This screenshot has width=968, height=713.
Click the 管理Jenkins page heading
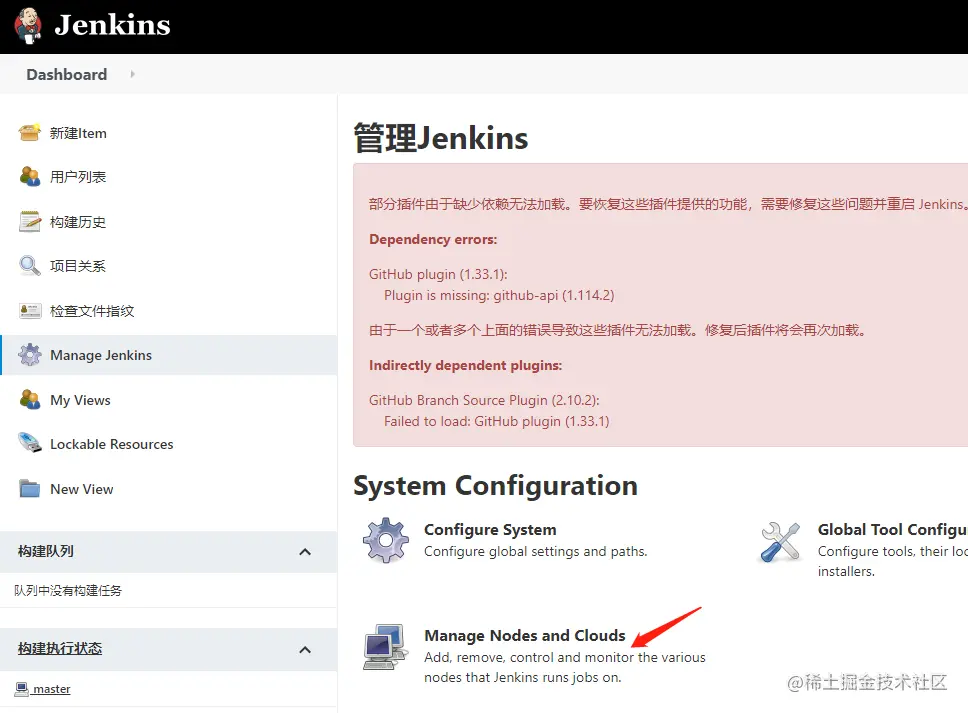click(441, 138)
